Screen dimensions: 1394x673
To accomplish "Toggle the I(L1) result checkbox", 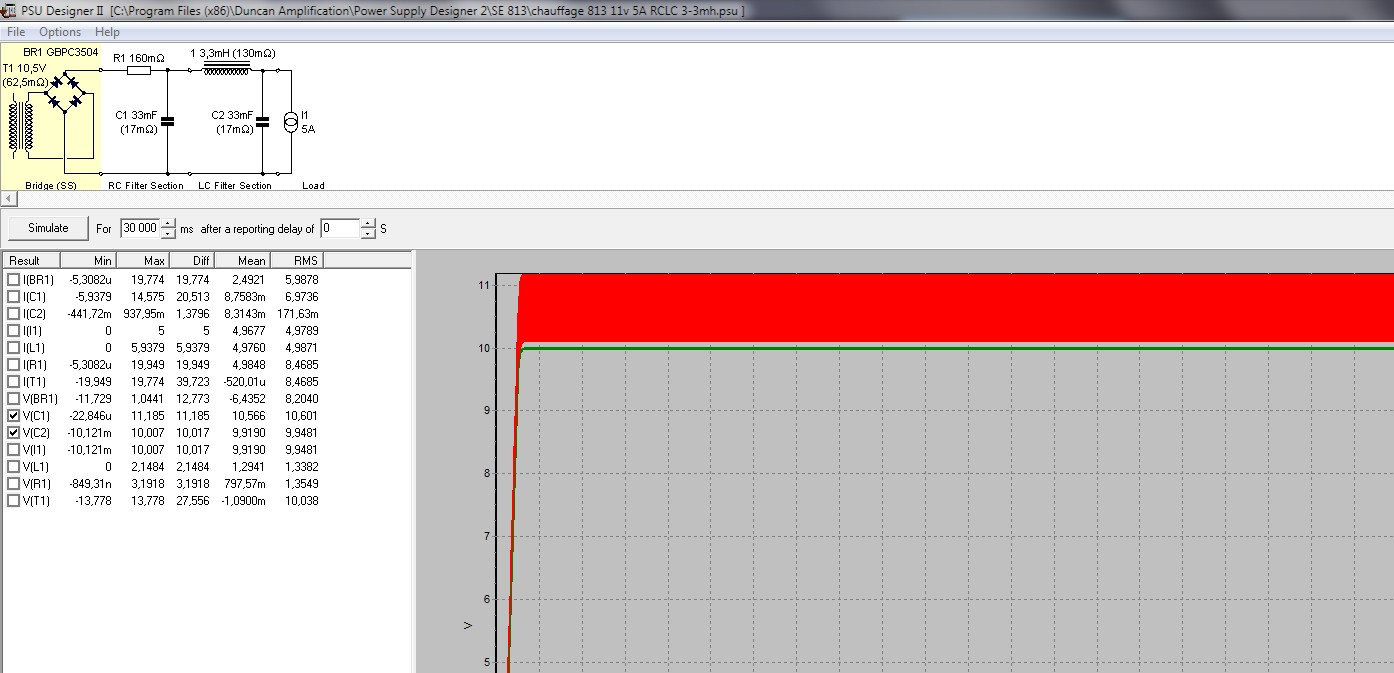I will (x=13, y=348).
